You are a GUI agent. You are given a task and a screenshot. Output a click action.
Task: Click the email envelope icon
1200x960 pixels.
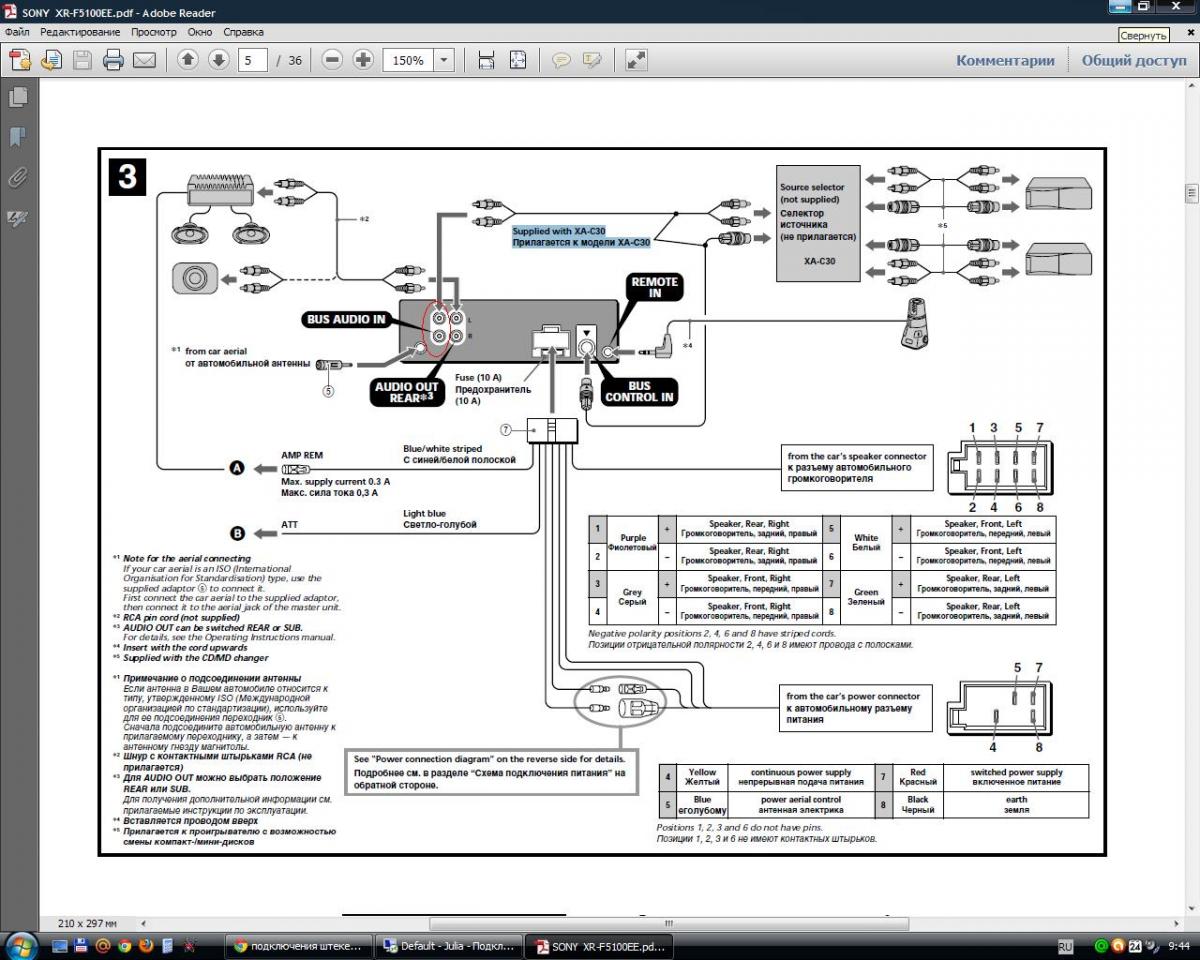tap(144, 60)
